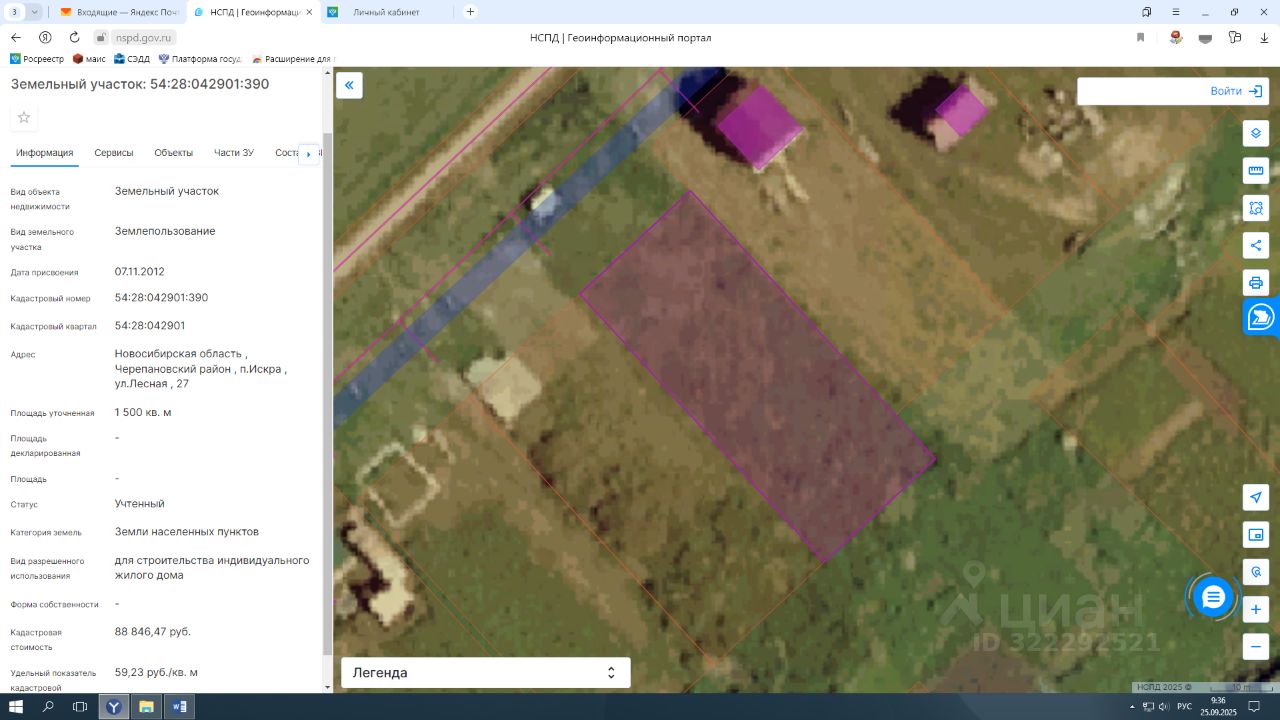Click the nspd.gov.ru address field
The image size is (1280, 720).
click(x=145, y=37)
